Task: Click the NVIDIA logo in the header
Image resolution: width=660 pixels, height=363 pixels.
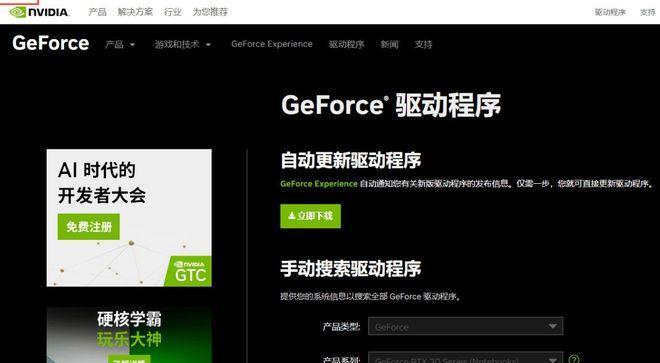Action: coord(39,12)
